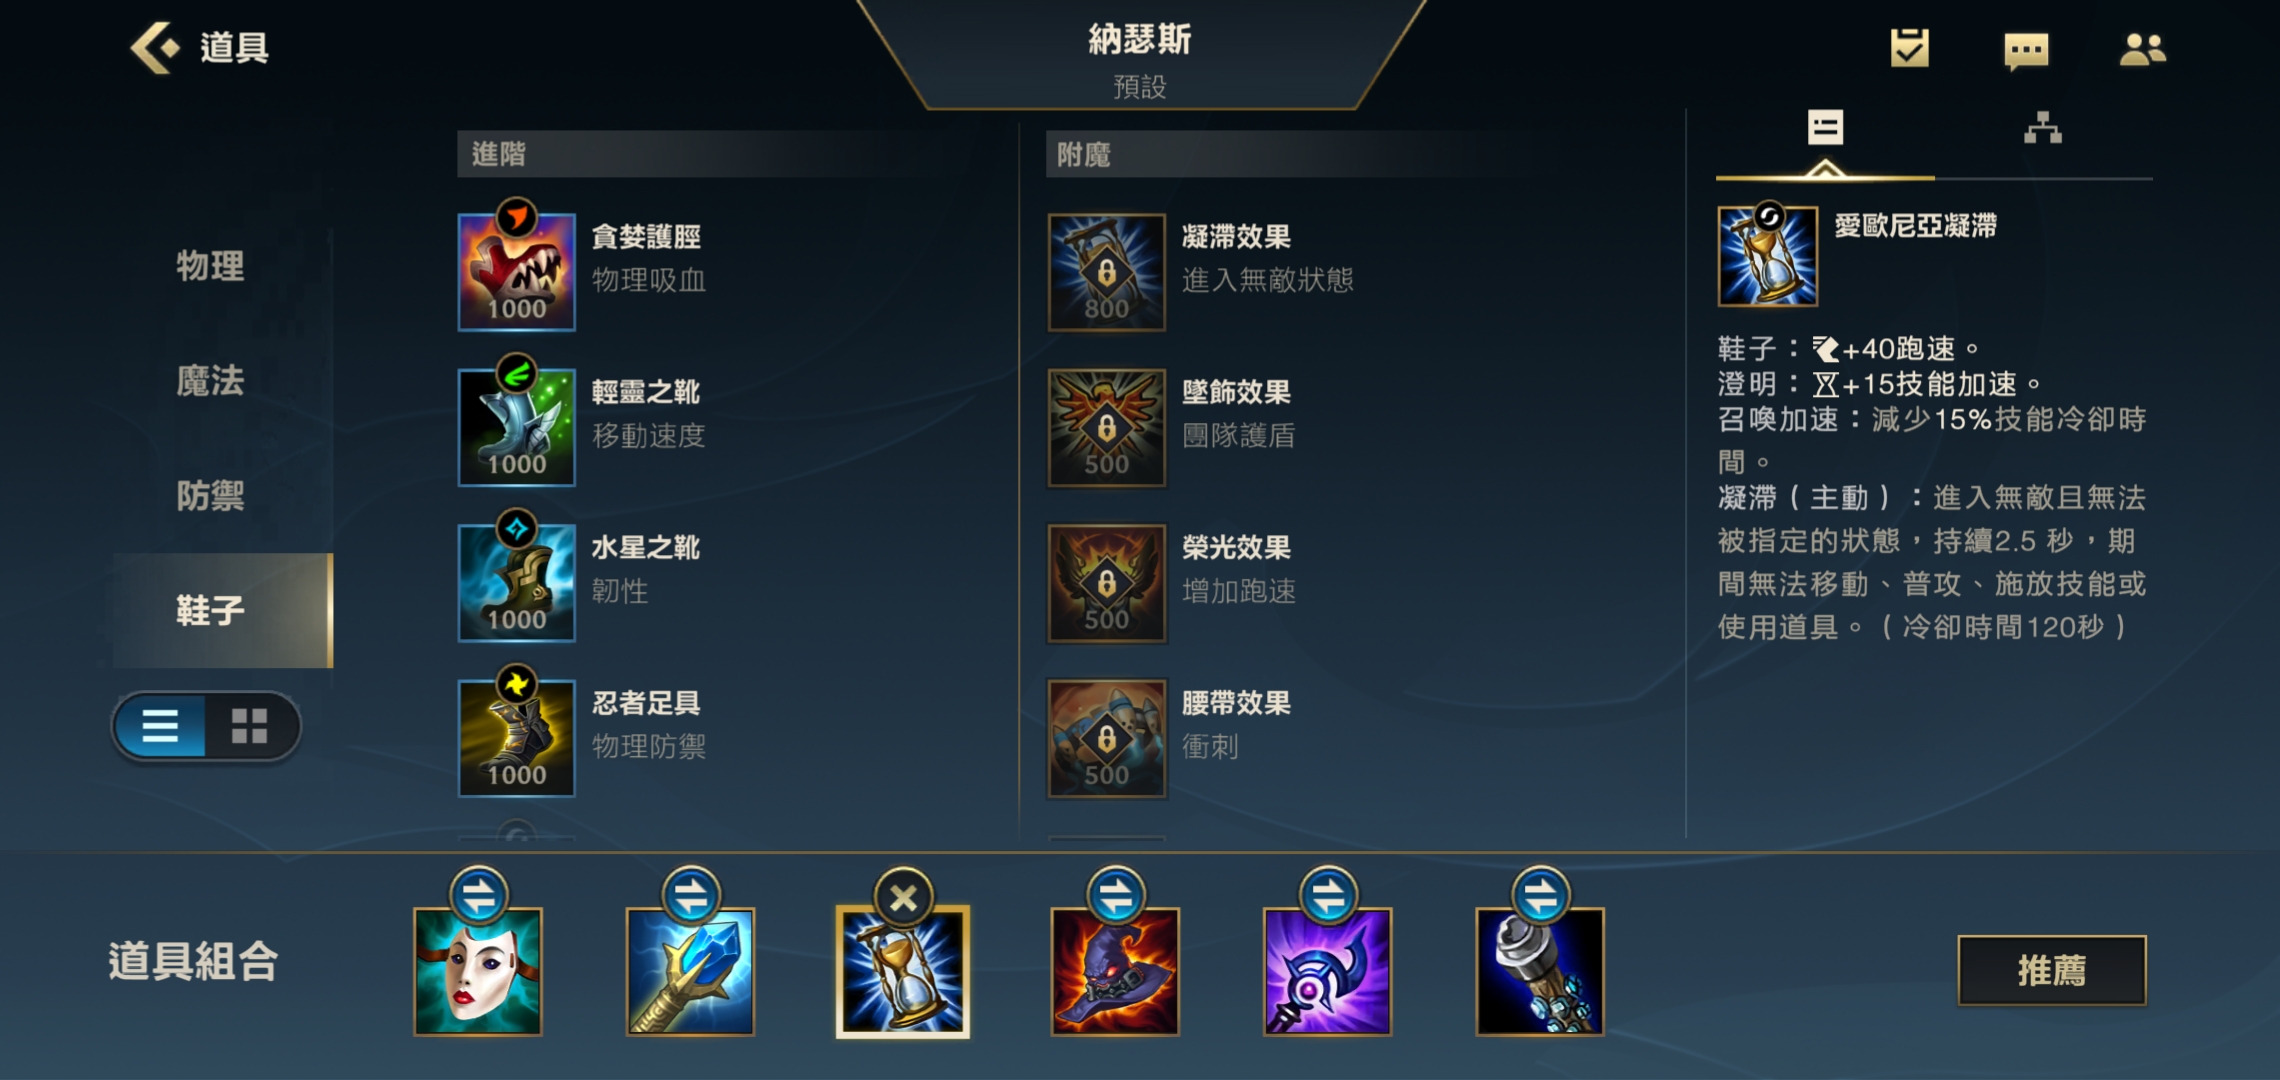Choose the 墜飾效果 enchant icon
The width and height of the screenshot is (2280, 1080).
[x=1106, y=427]
